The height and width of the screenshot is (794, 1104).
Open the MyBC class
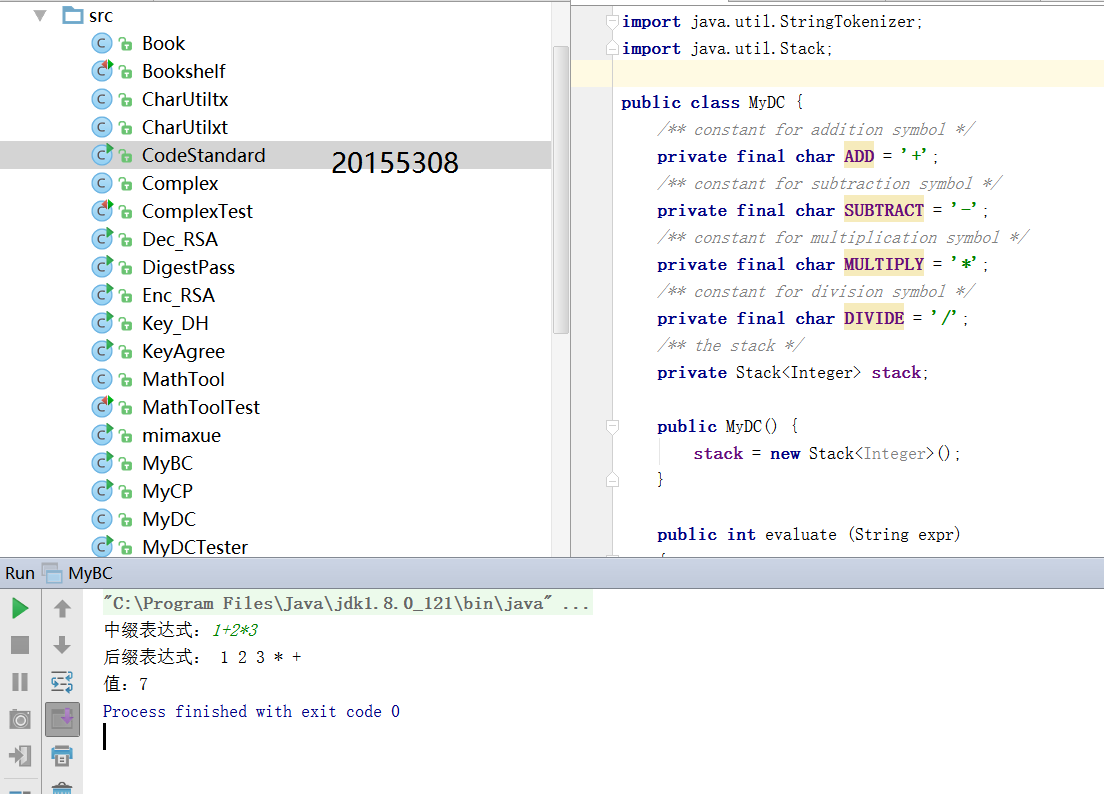coord(168,464)
